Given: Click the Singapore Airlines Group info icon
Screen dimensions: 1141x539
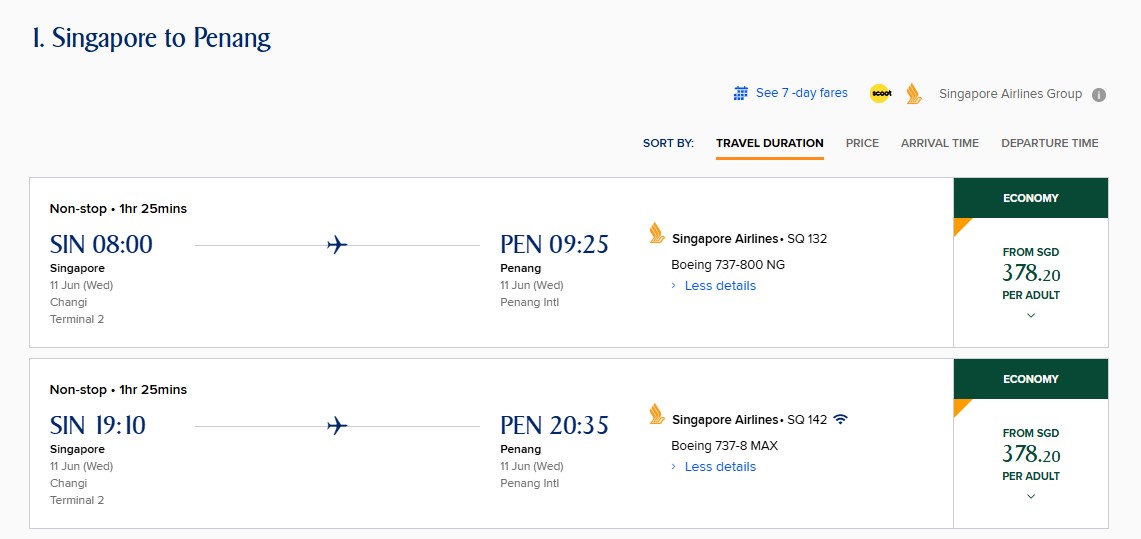Looking at the screenshot, I should [1099, 95].
